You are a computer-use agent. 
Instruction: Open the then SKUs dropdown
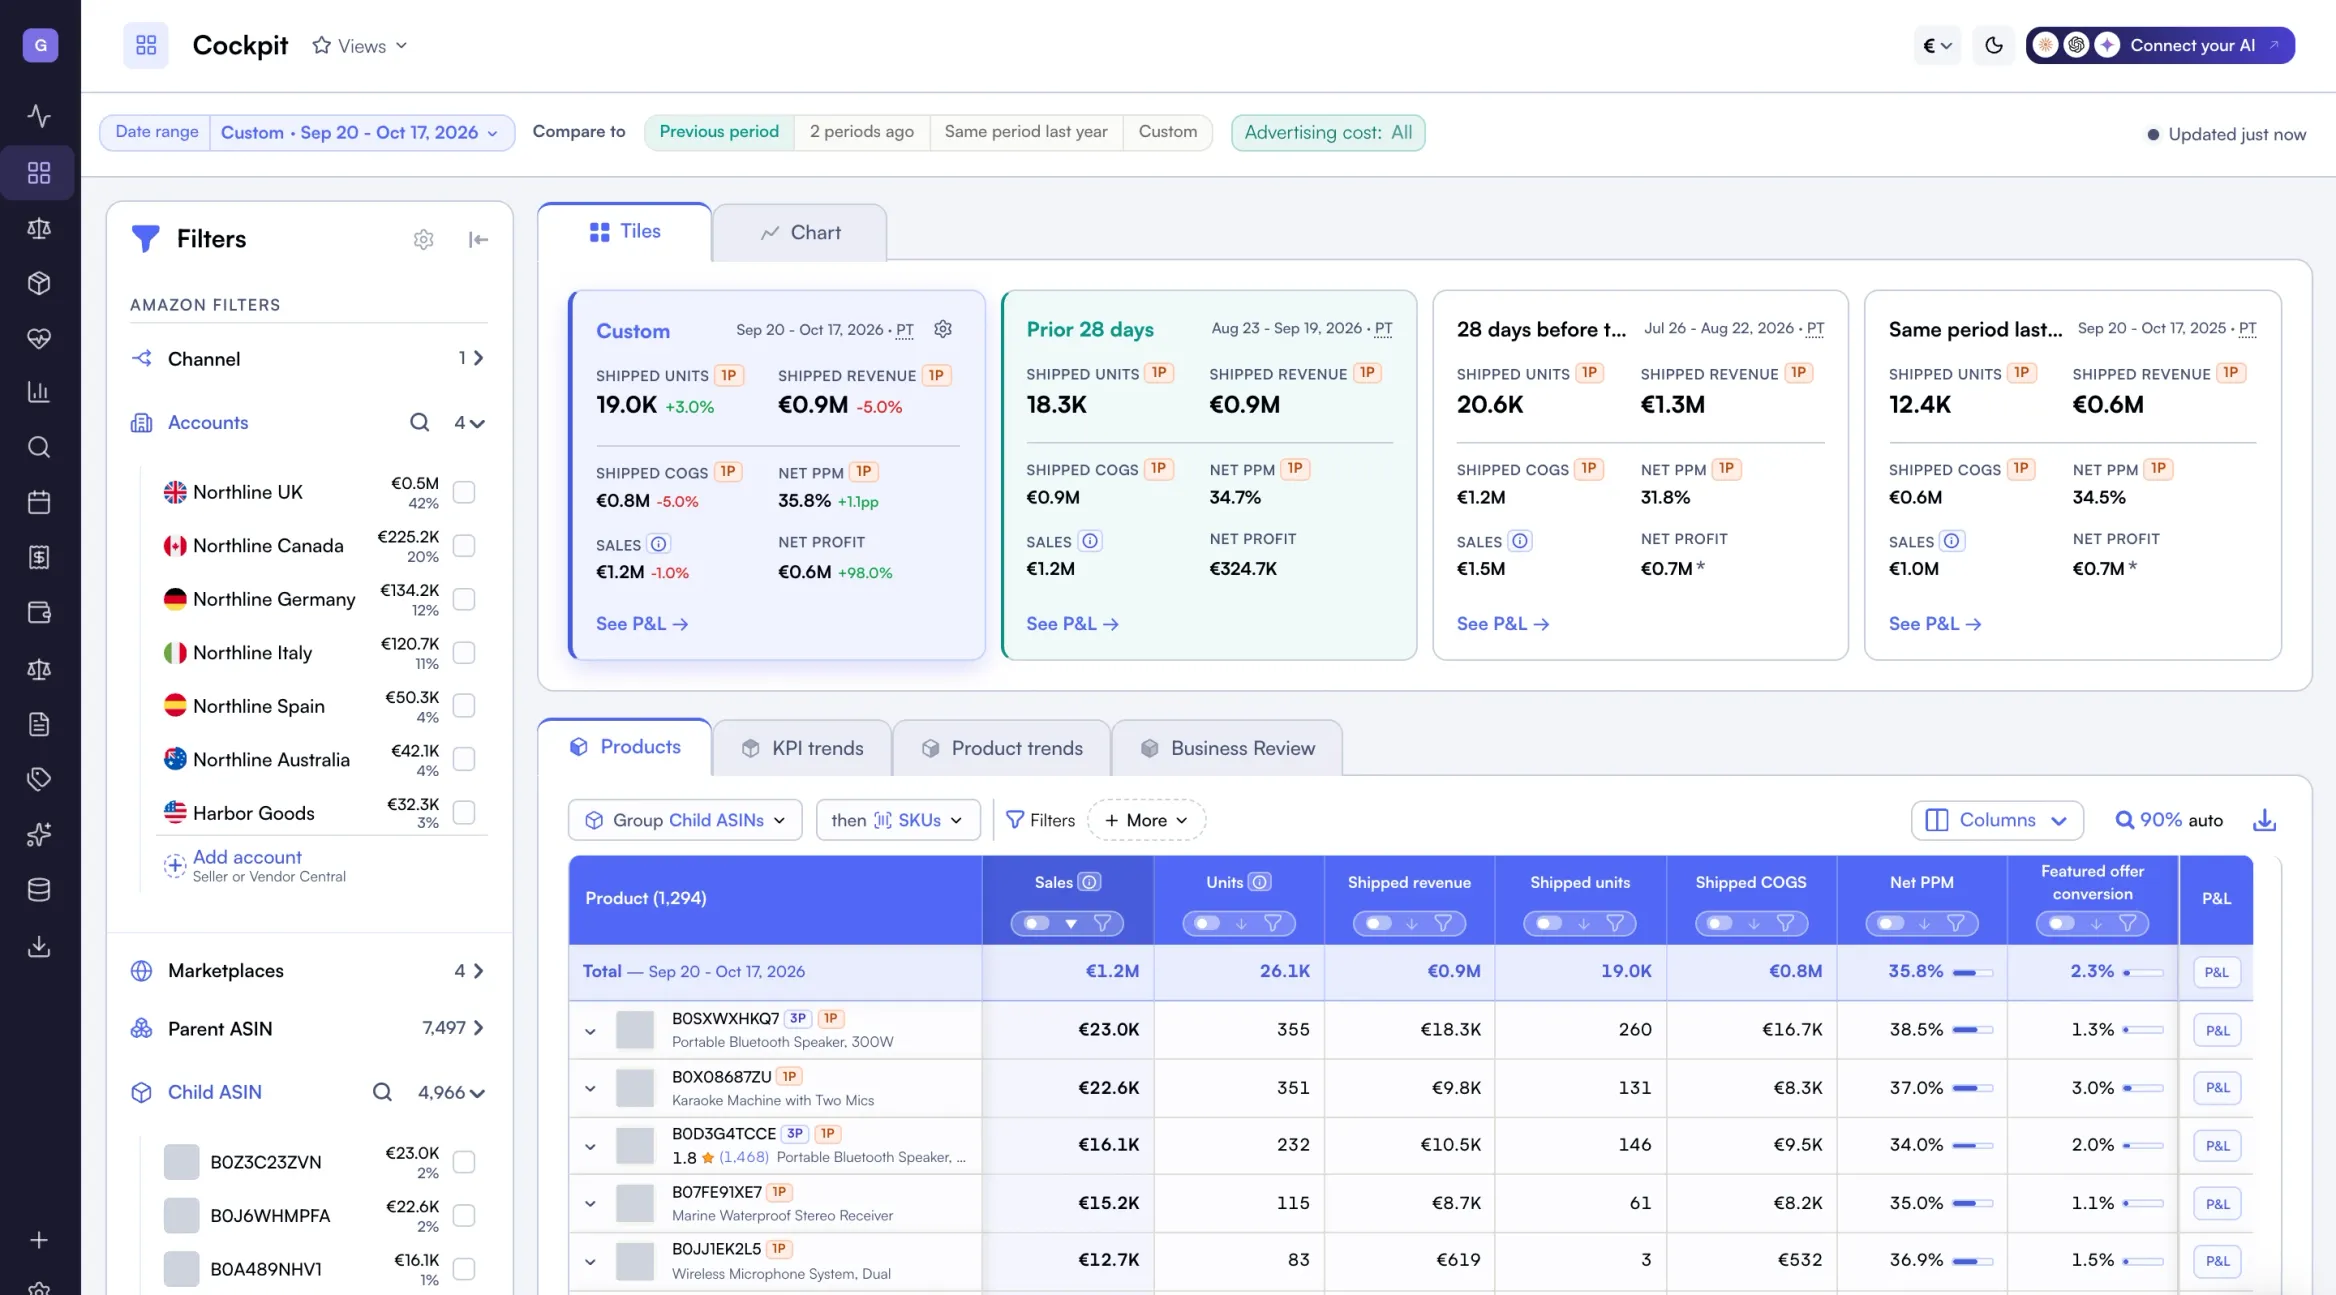click(x=897, y=820)
